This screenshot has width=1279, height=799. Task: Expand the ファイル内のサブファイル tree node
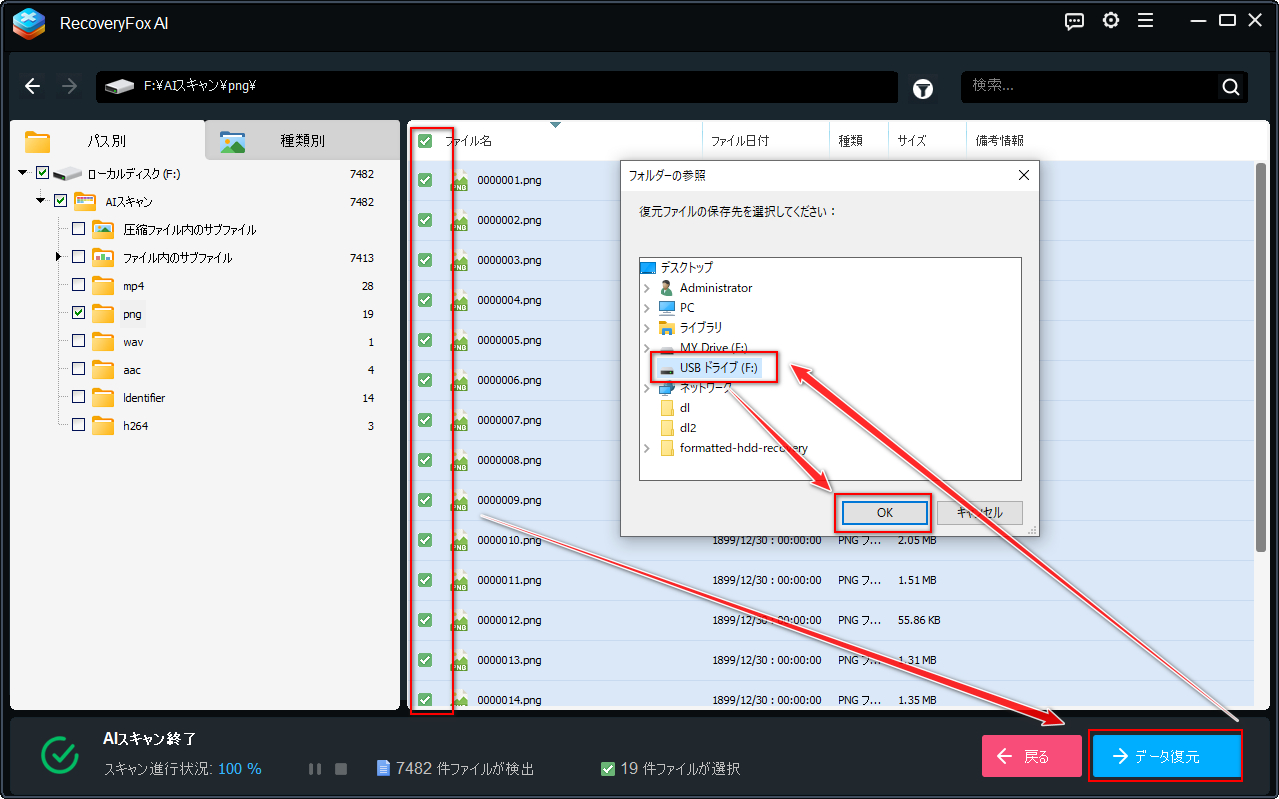point(58,258)
